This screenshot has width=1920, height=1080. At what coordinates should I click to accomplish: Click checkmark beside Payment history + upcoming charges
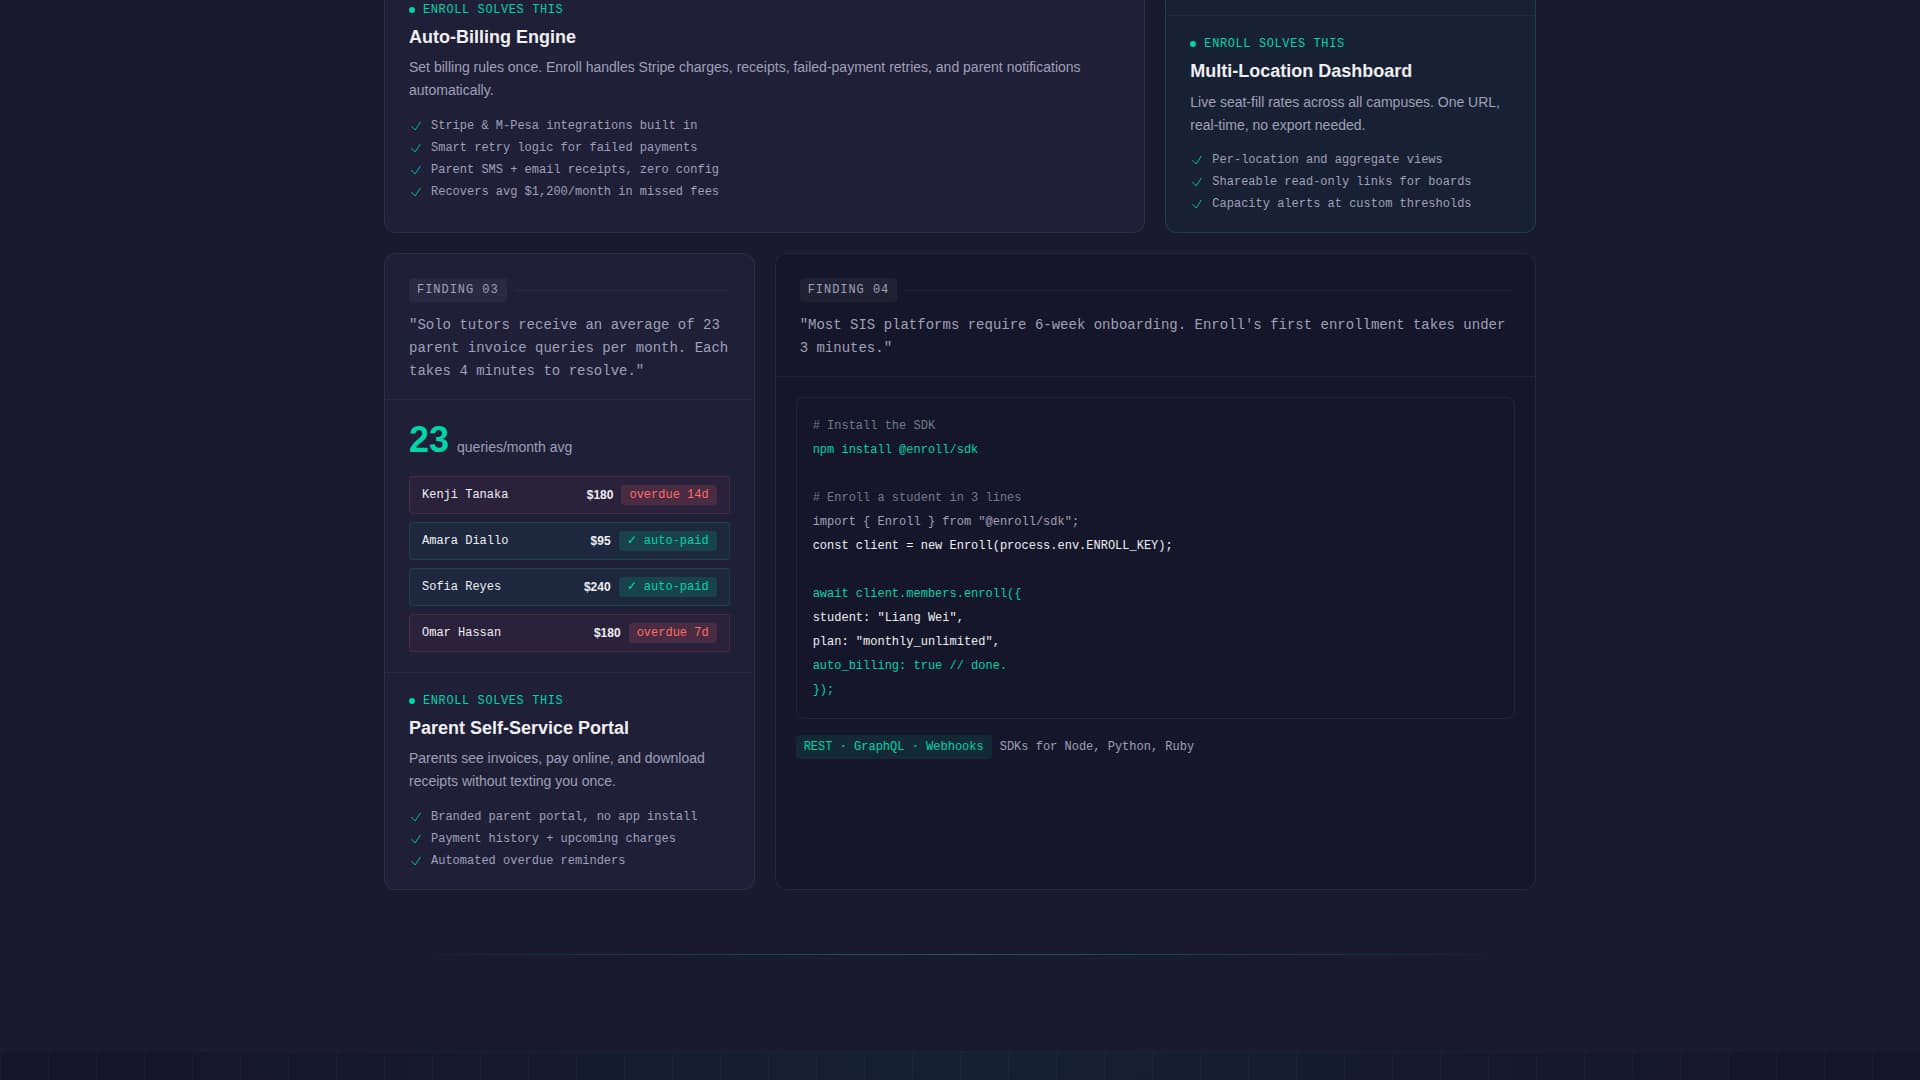click(x=416, y=839)
